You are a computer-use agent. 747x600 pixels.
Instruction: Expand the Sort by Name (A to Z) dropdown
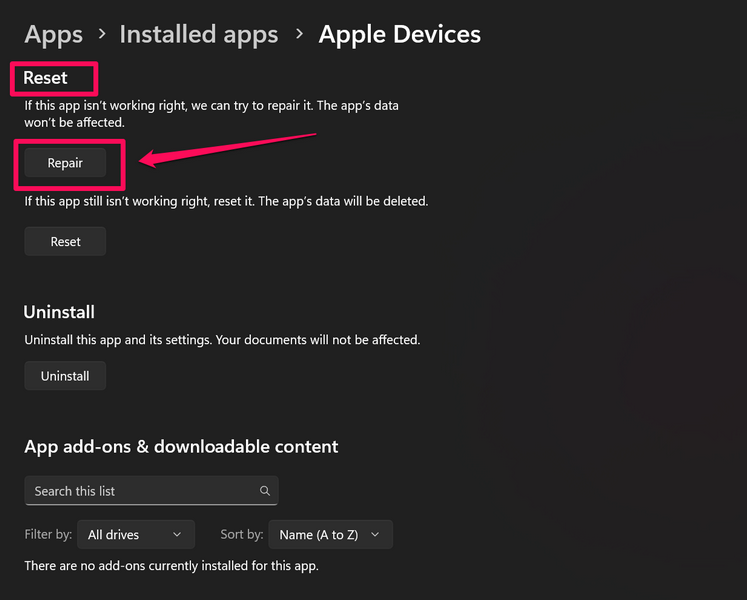pyautogui.click(x=330, y=535)
